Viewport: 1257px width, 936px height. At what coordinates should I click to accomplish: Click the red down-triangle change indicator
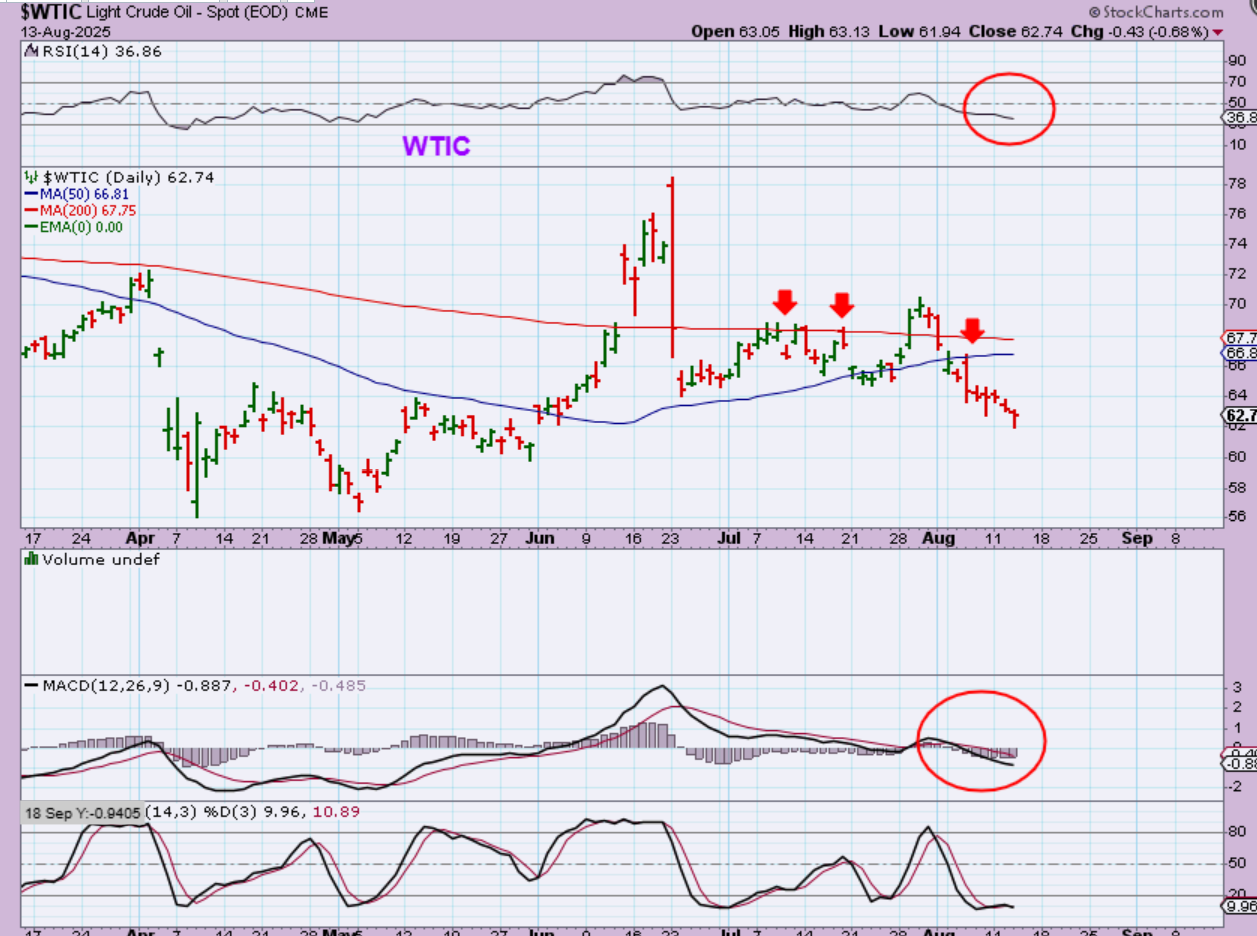point(1217,32)
